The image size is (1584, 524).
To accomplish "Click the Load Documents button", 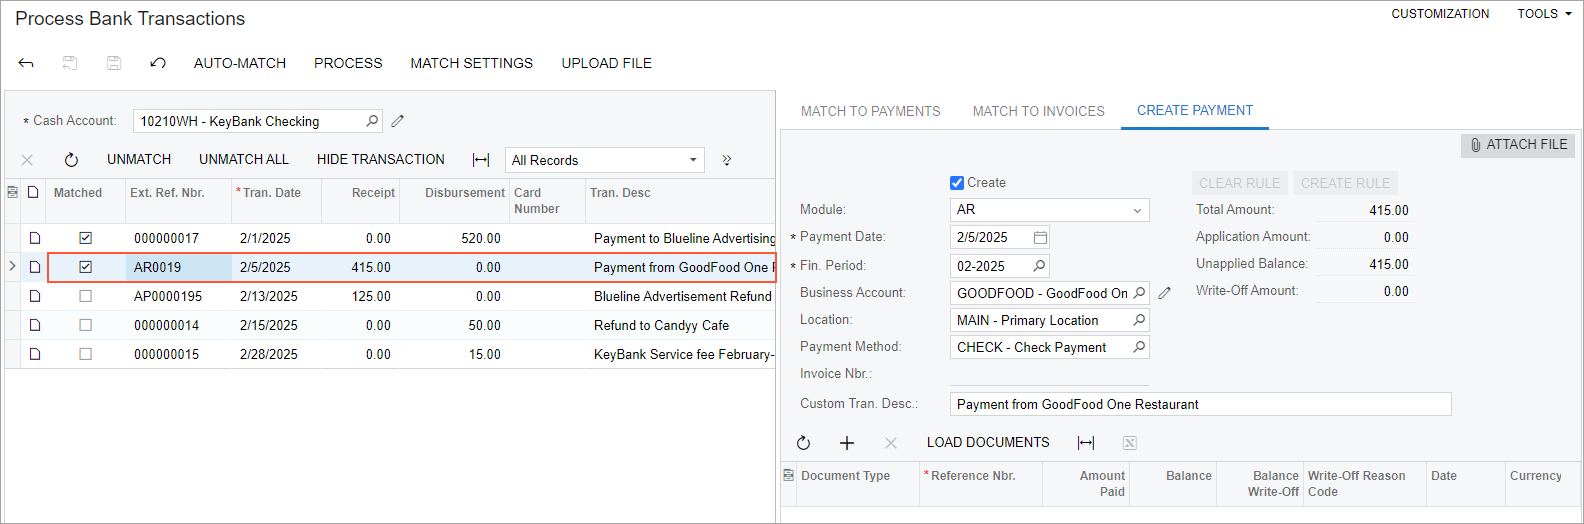I will pos(987,442).
